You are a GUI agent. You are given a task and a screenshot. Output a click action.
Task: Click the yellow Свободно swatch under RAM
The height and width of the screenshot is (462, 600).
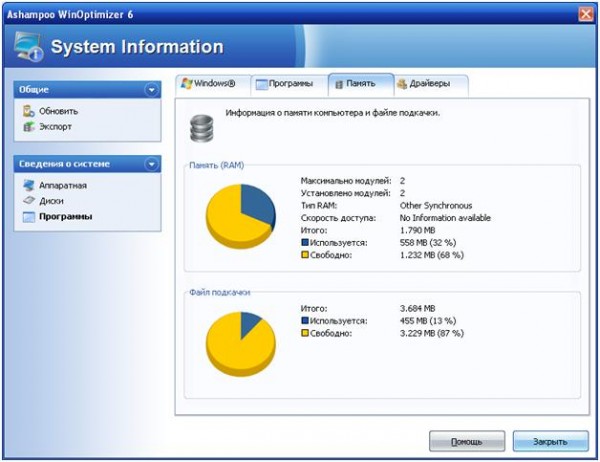coord(305,255)
